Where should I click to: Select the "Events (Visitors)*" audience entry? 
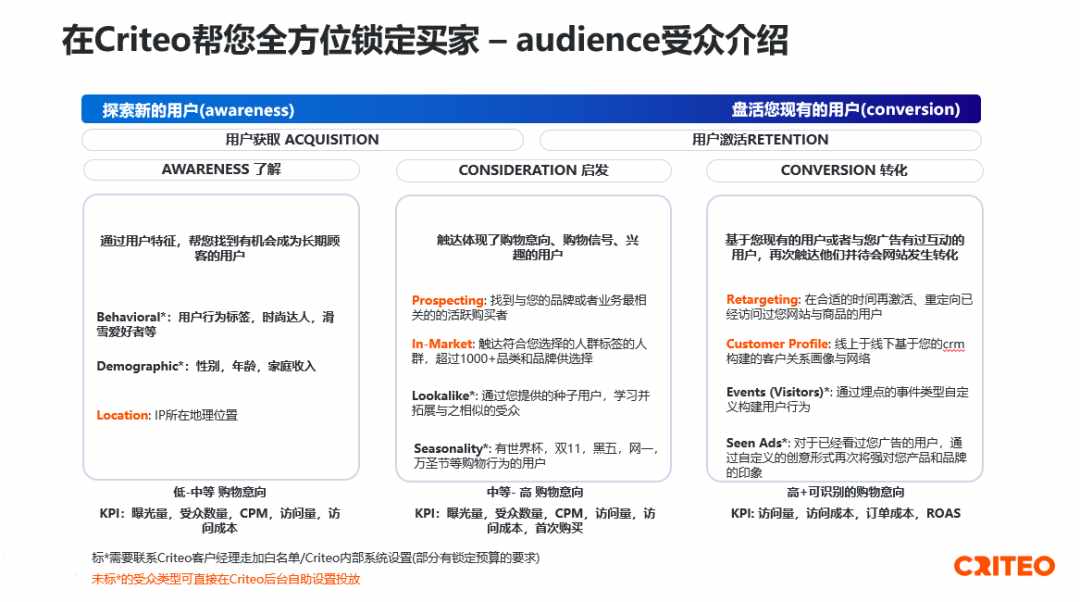click(847, 399)
